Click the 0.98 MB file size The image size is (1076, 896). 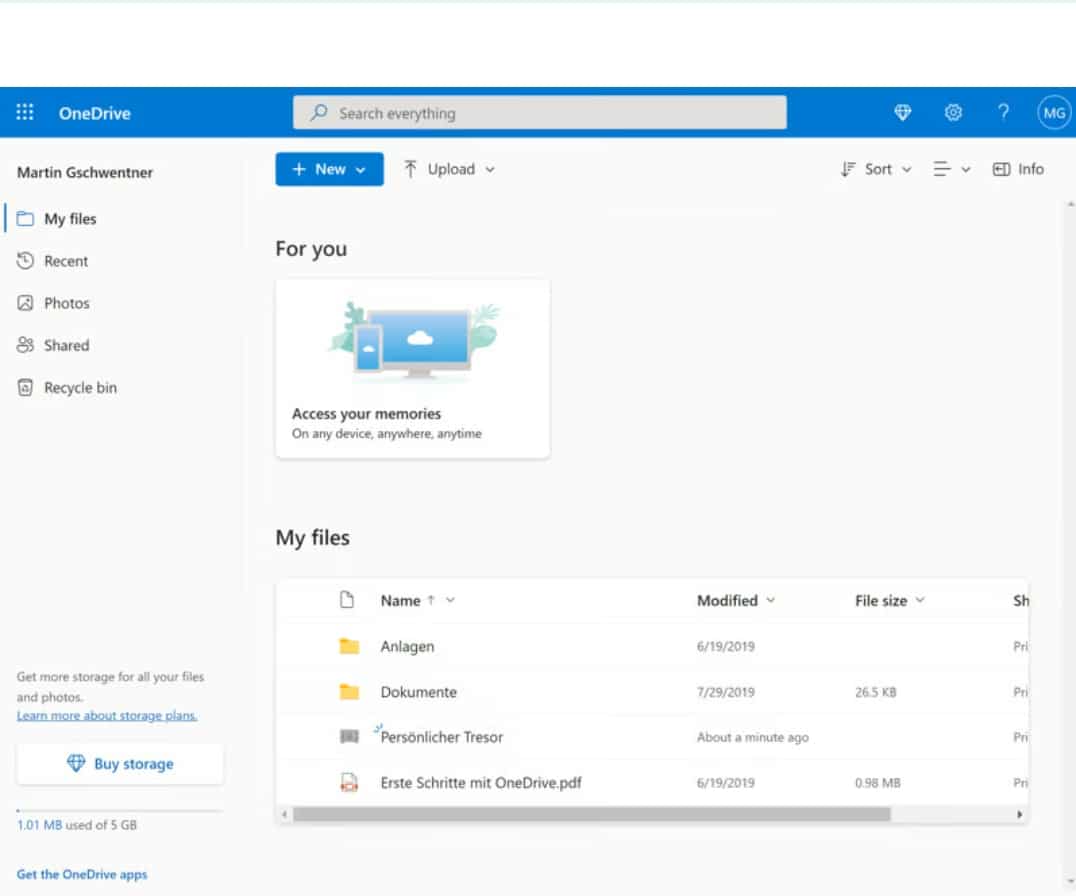coord(878,782)
